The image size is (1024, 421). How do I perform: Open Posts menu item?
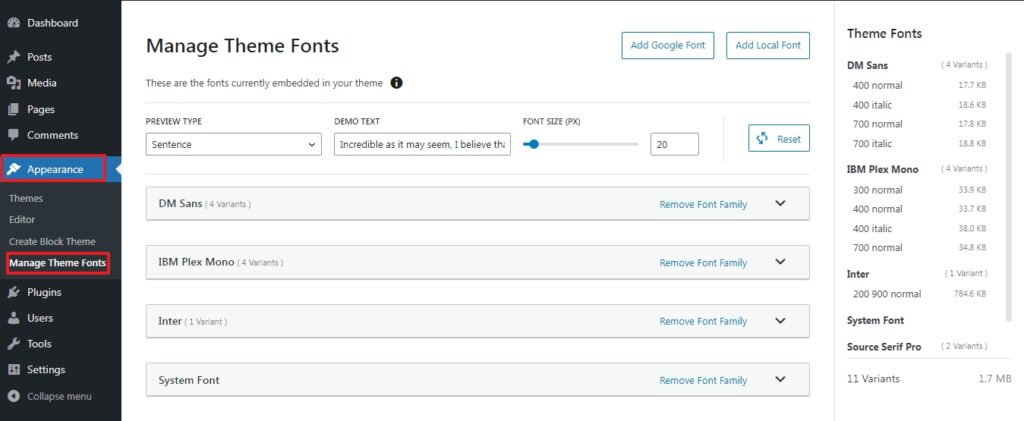[39, 57]
